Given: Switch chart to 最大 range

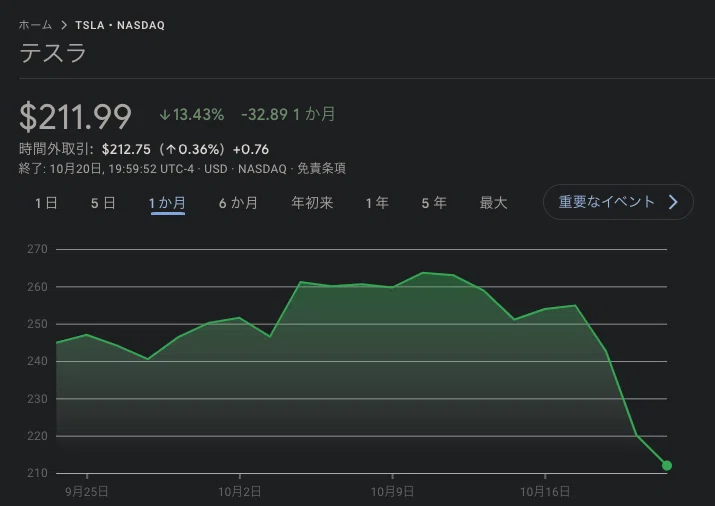Looking at the screenshot, I should point(493,203).
